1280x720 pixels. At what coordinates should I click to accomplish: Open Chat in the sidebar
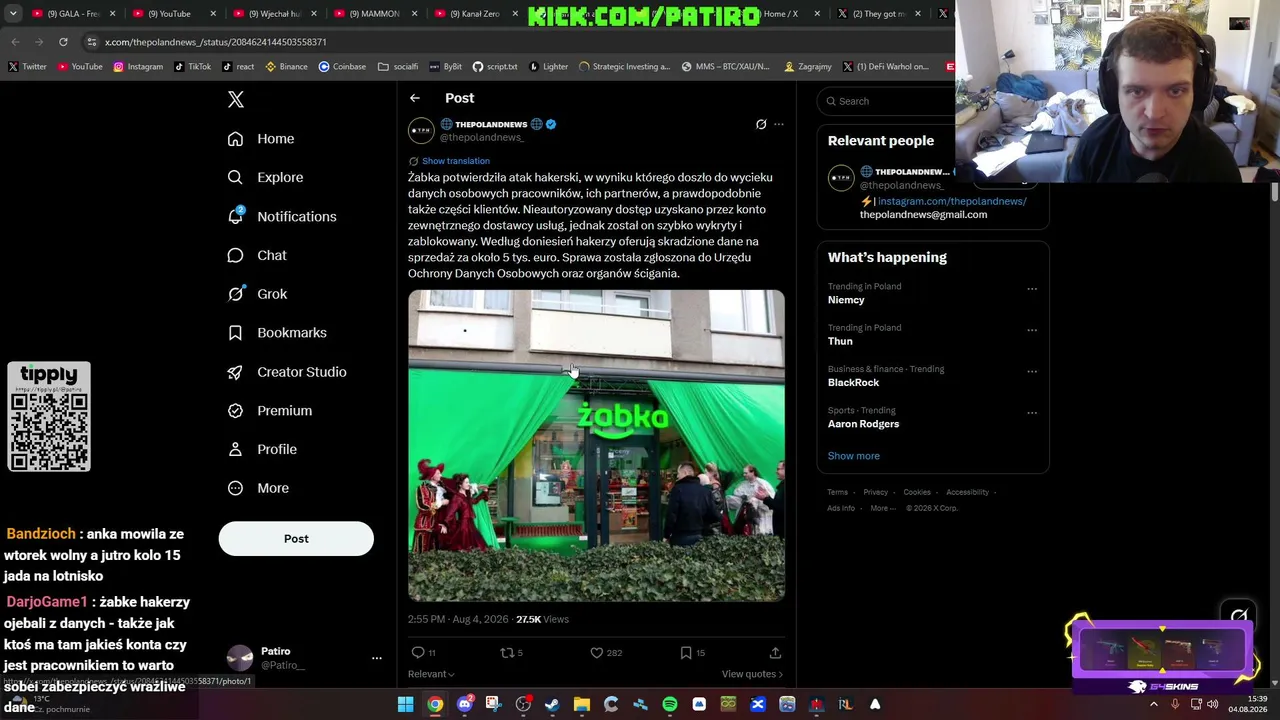coord(257,255)
